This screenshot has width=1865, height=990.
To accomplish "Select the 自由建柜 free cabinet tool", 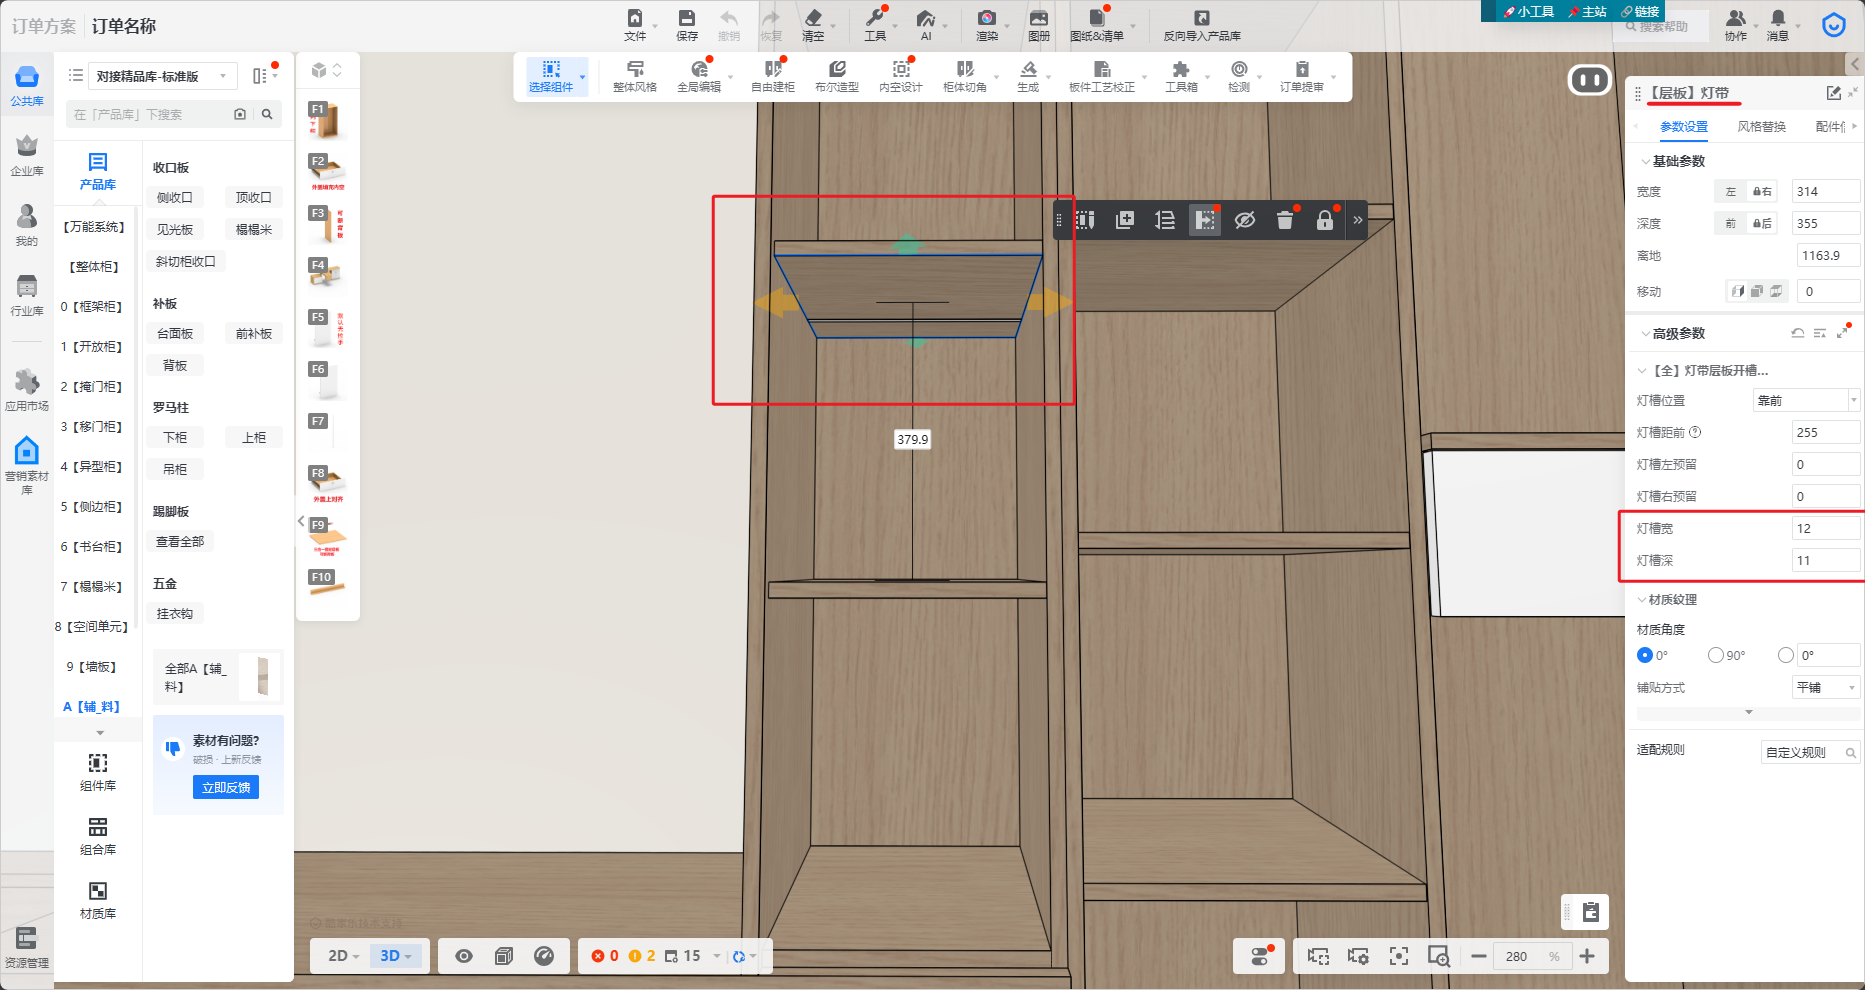I will tap(773, 75).
